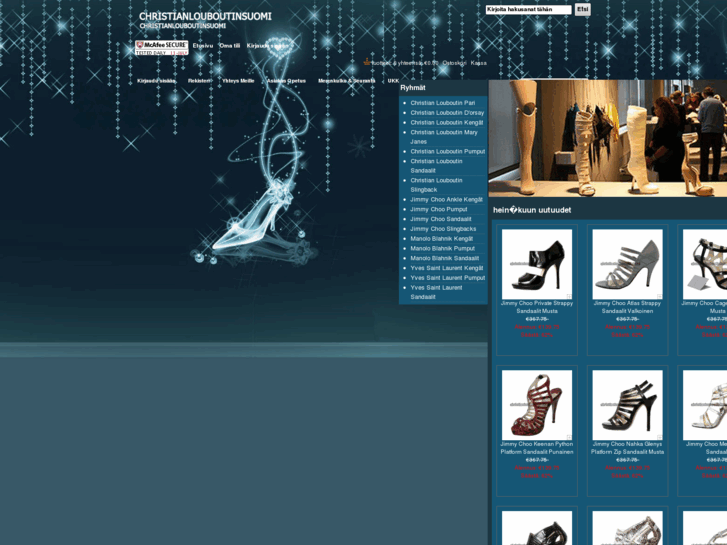Click Jimmy Choo Nahka Glenys Platform Zip title
This screenshot has width=727, height=545.
pos(627,448)
